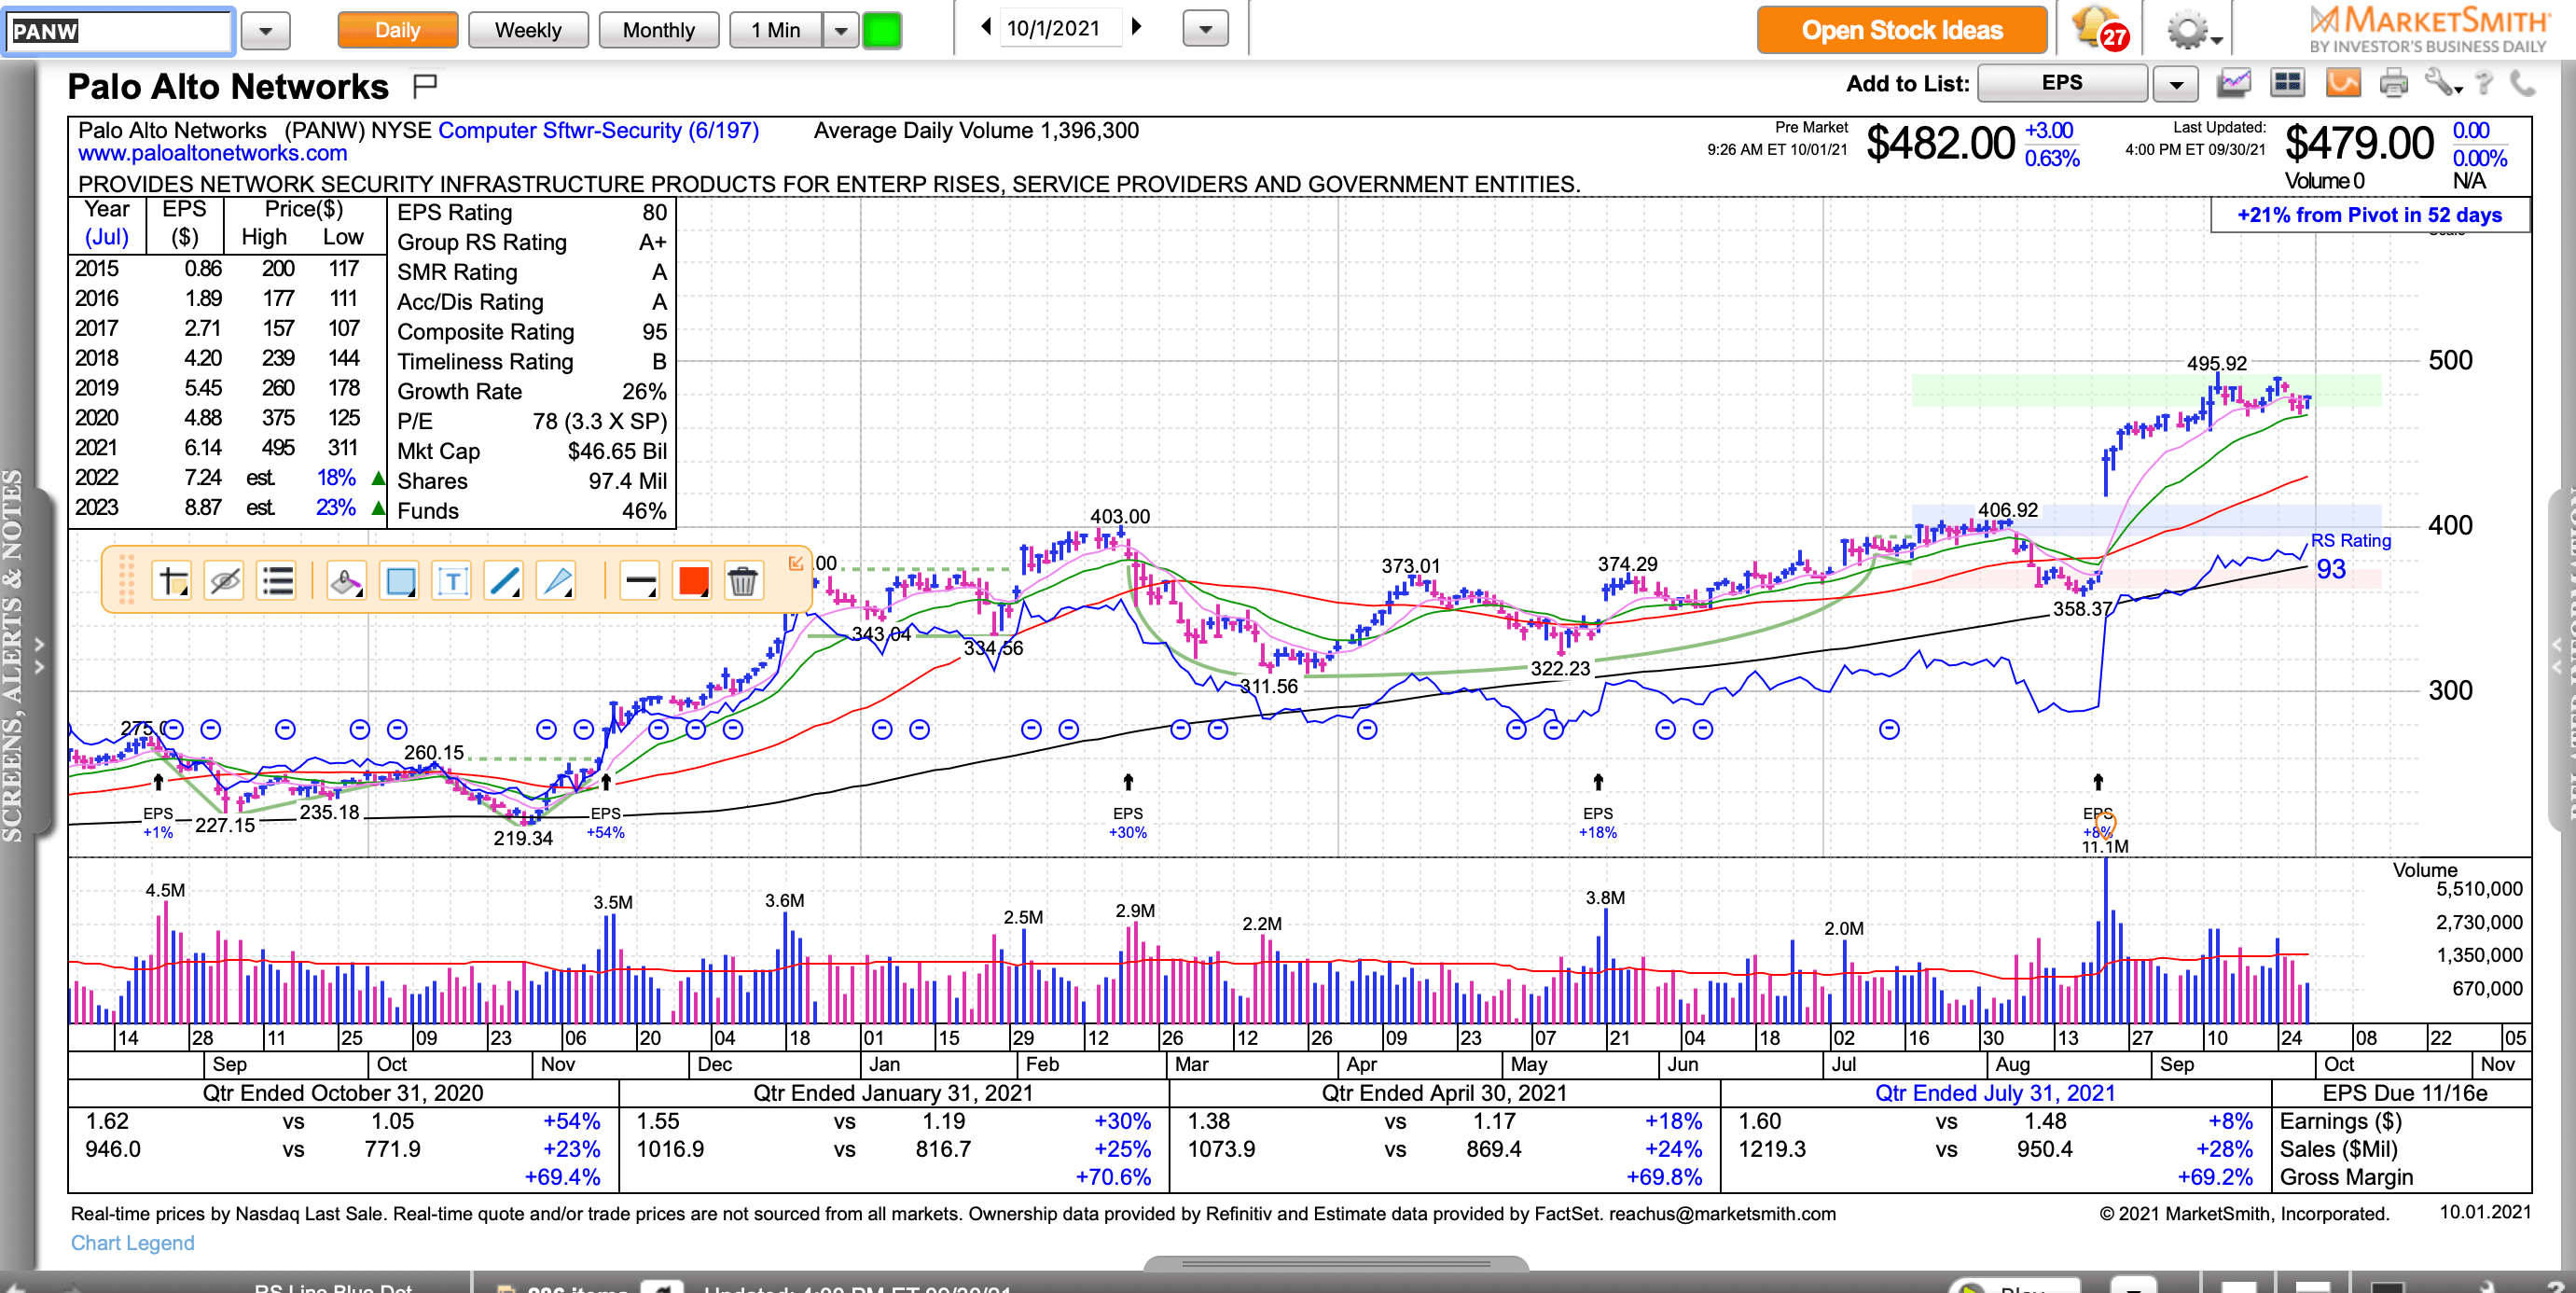The width and height of the screenshot is (2576, 1293).
Task: Open the multi-chart grid view icon
Action: tap(2287, 84)
